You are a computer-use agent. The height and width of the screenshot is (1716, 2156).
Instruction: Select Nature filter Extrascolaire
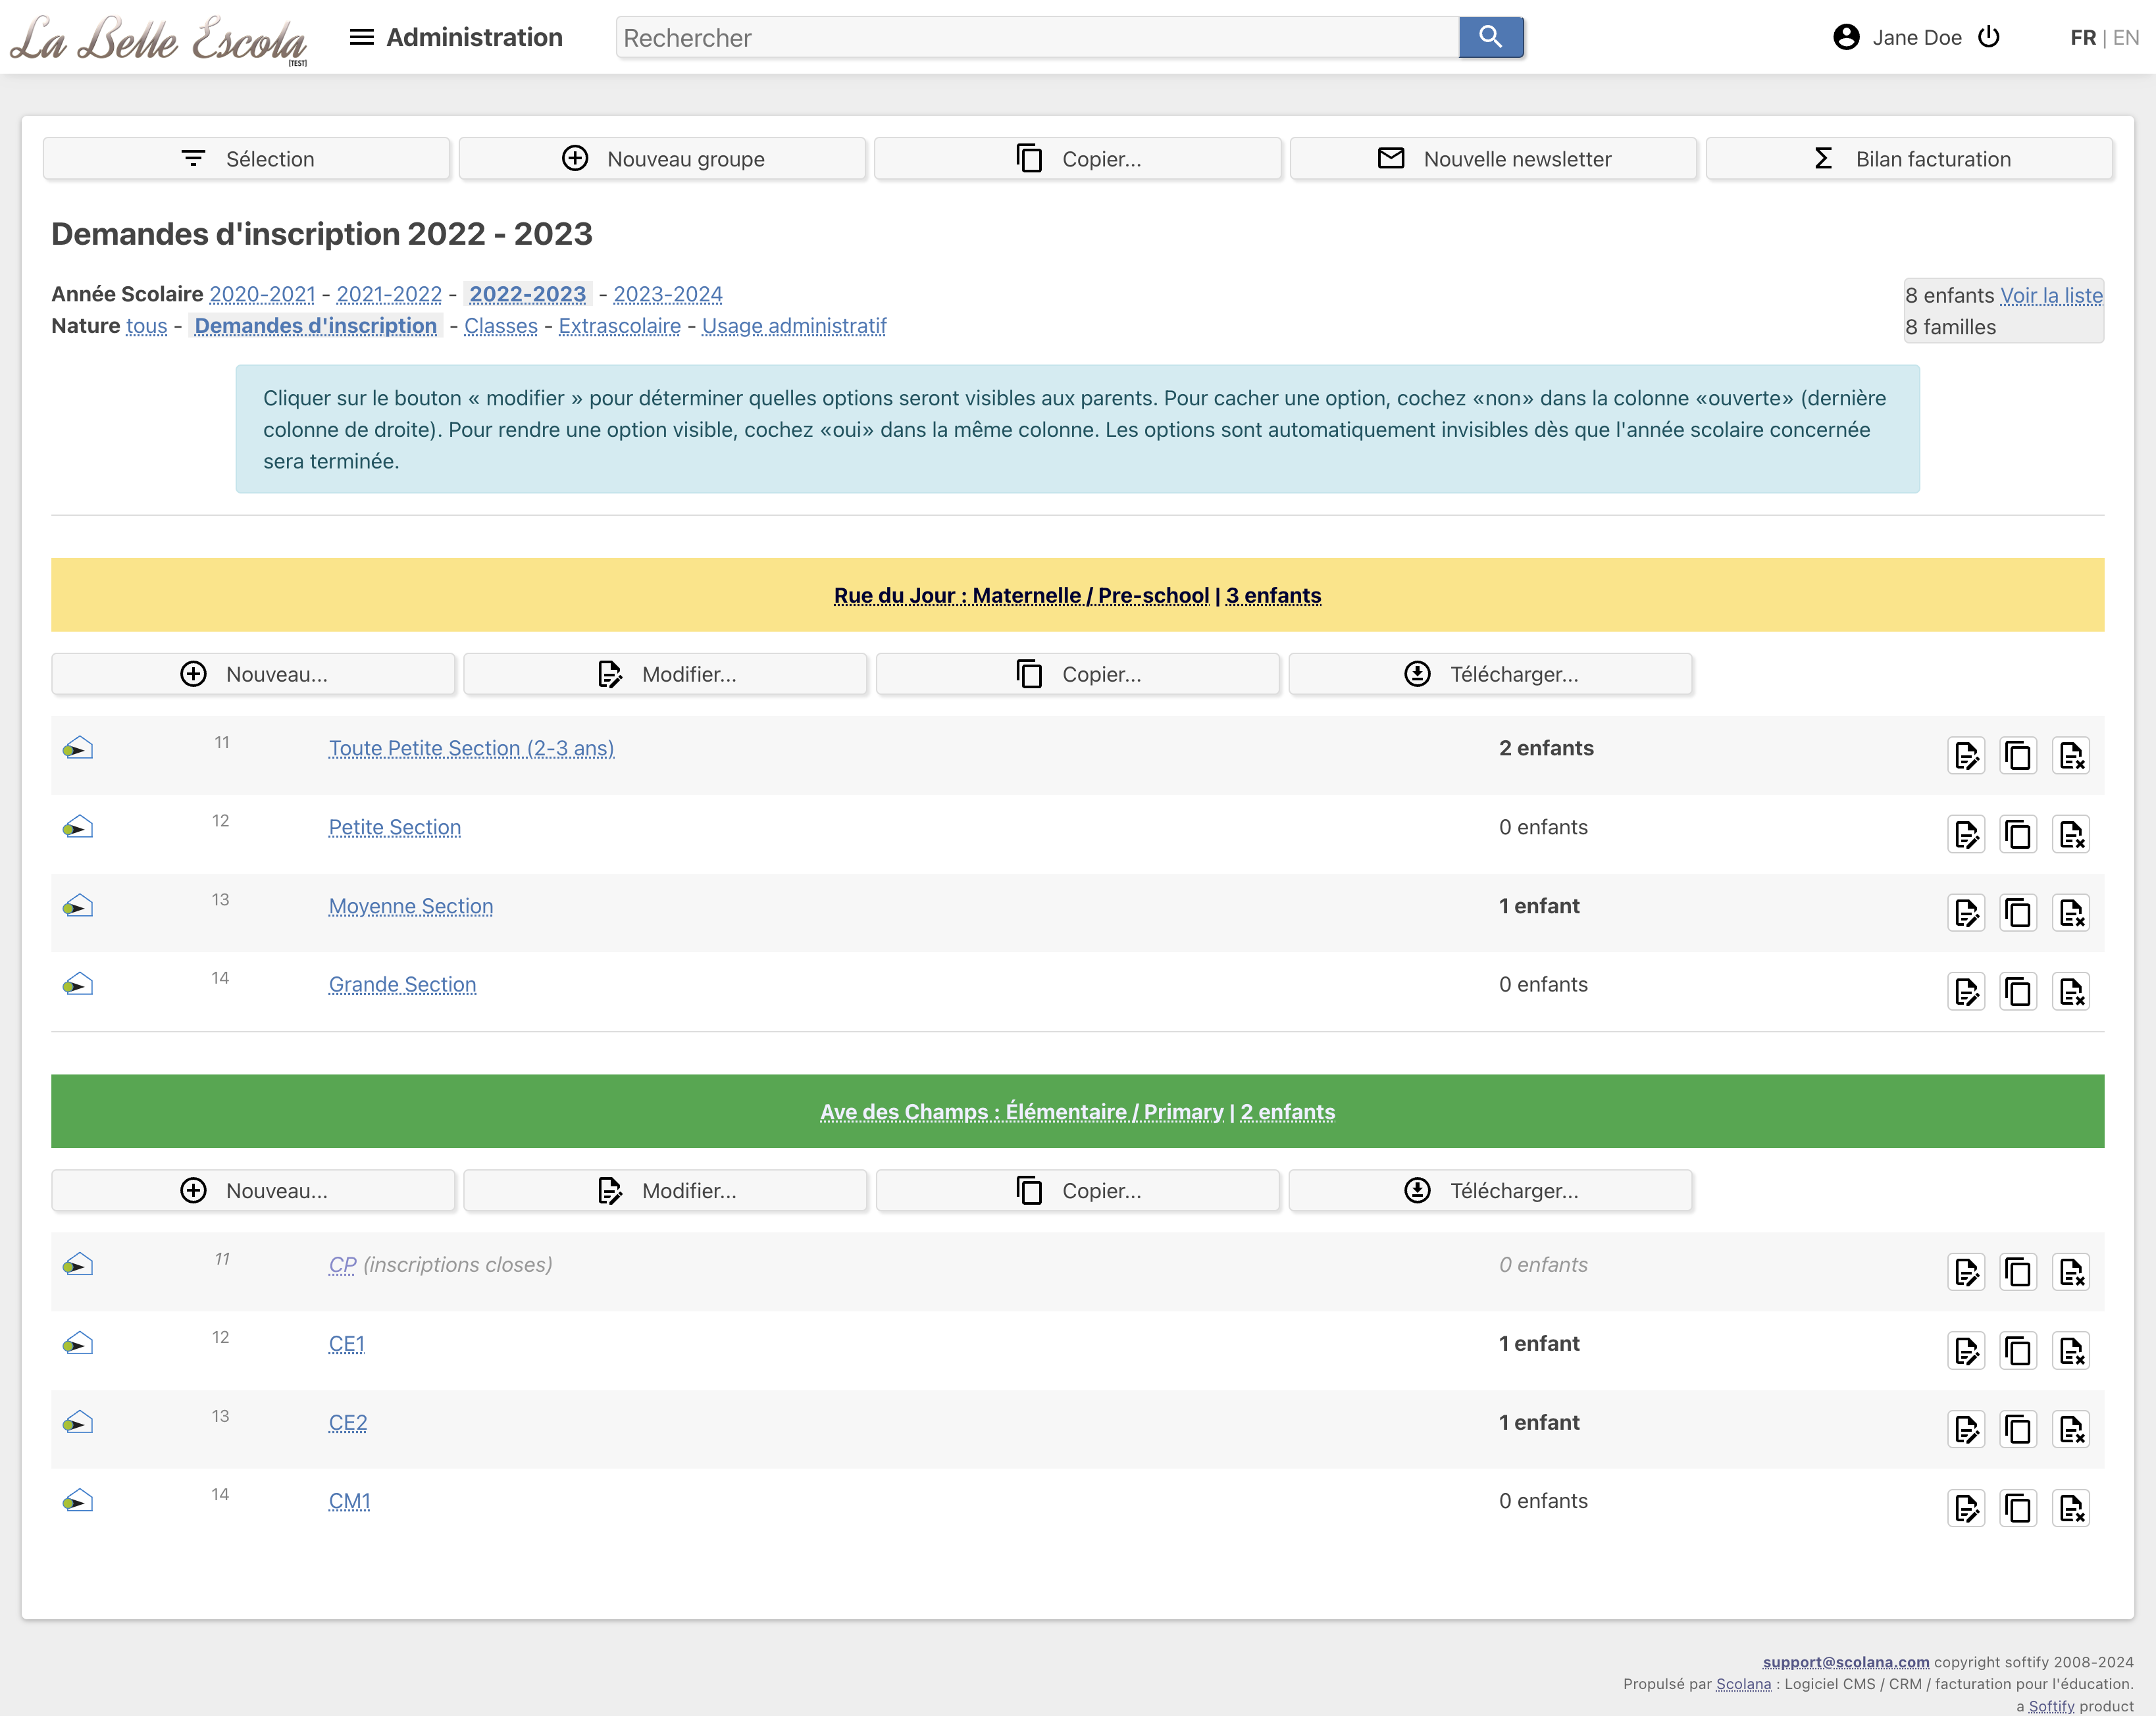click(x=620, y=326)
